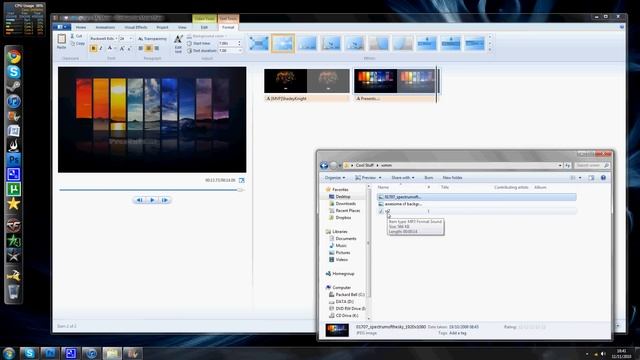Select the first storyboard clip thumbnail
This screenshot has width=640, height=360.
click(x=307, y=81)
